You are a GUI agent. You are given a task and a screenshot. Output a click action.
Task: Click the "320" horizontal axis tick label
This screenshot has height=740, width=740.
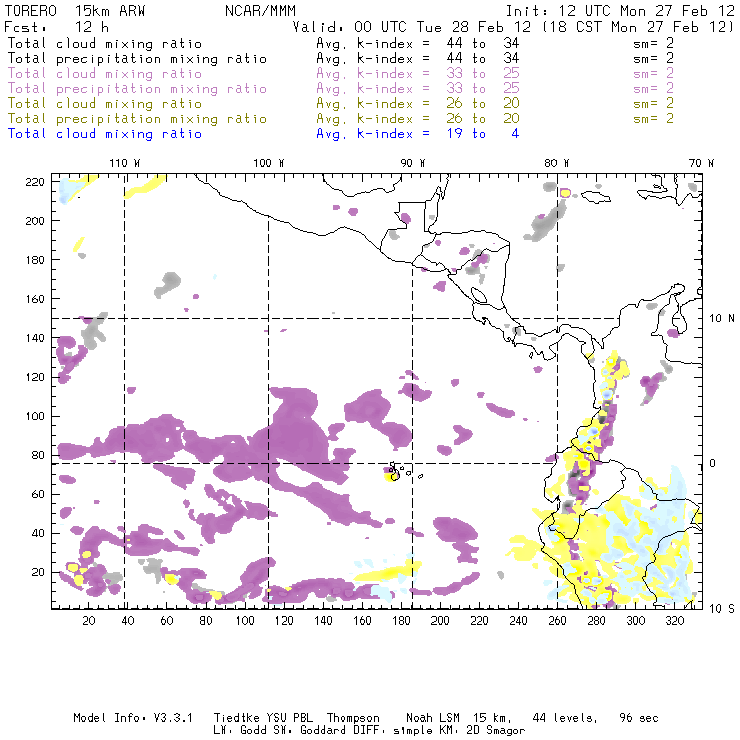(x=675, y=621)
